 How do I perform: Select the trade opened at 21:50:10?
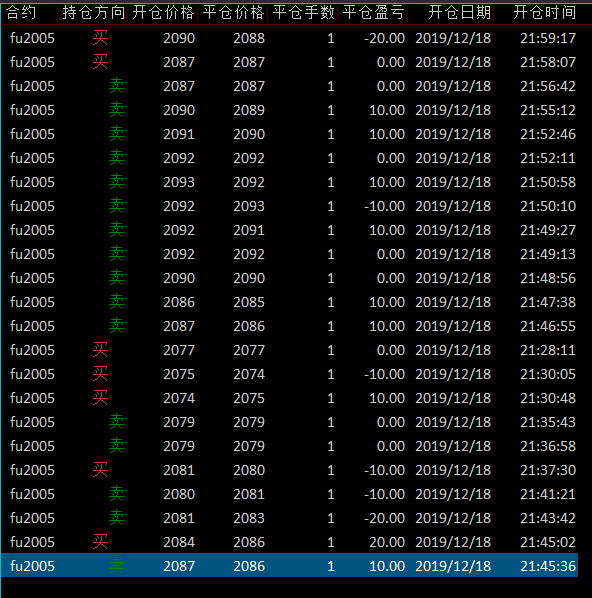tap(290, 206)
